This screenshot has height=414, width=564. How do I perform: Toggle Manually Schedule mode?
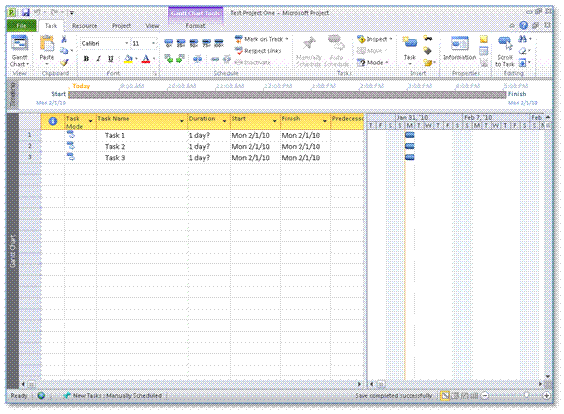tap(308, 51)
